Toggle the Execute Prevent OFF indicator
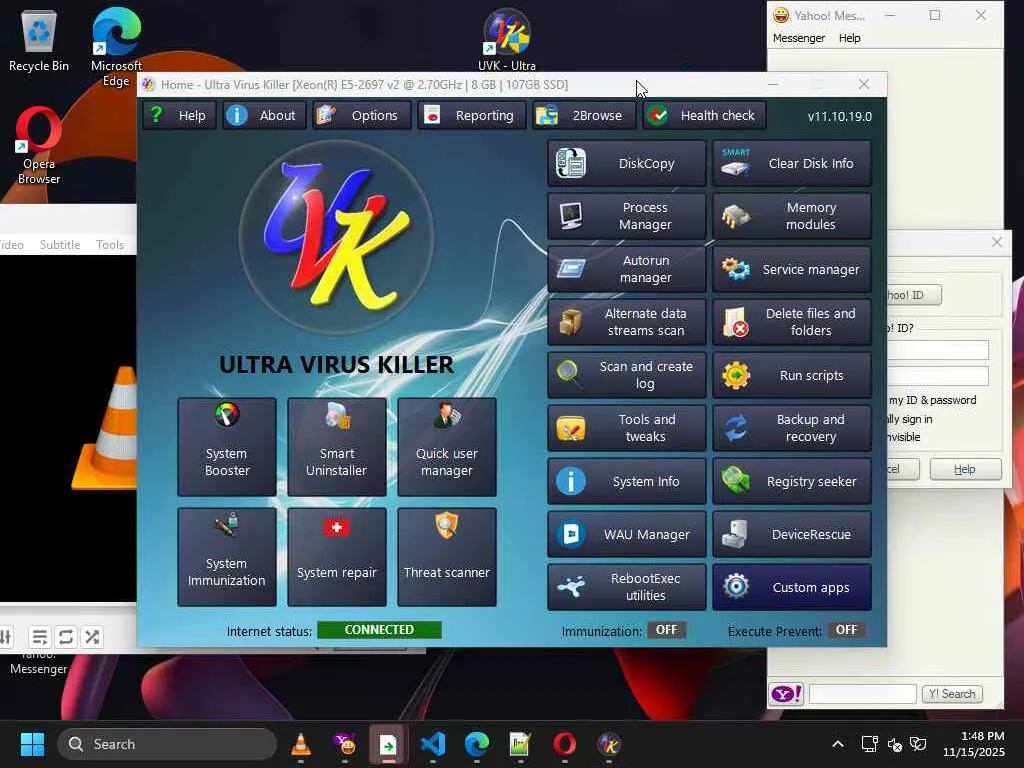 [x=846, y=630]
